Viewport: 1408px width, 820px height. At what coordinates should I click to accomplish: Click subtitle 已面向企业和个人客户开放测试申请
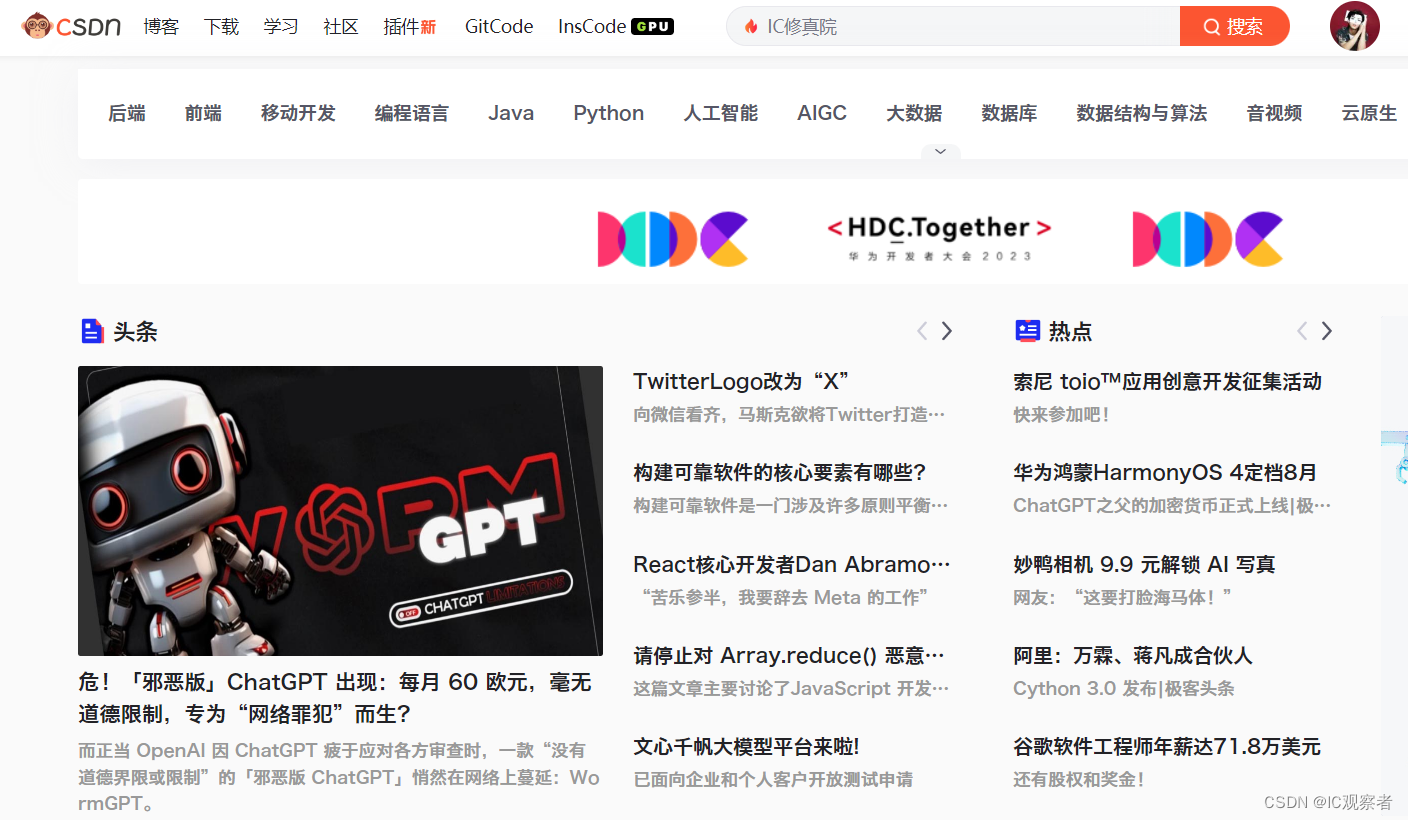coord(773,780)
